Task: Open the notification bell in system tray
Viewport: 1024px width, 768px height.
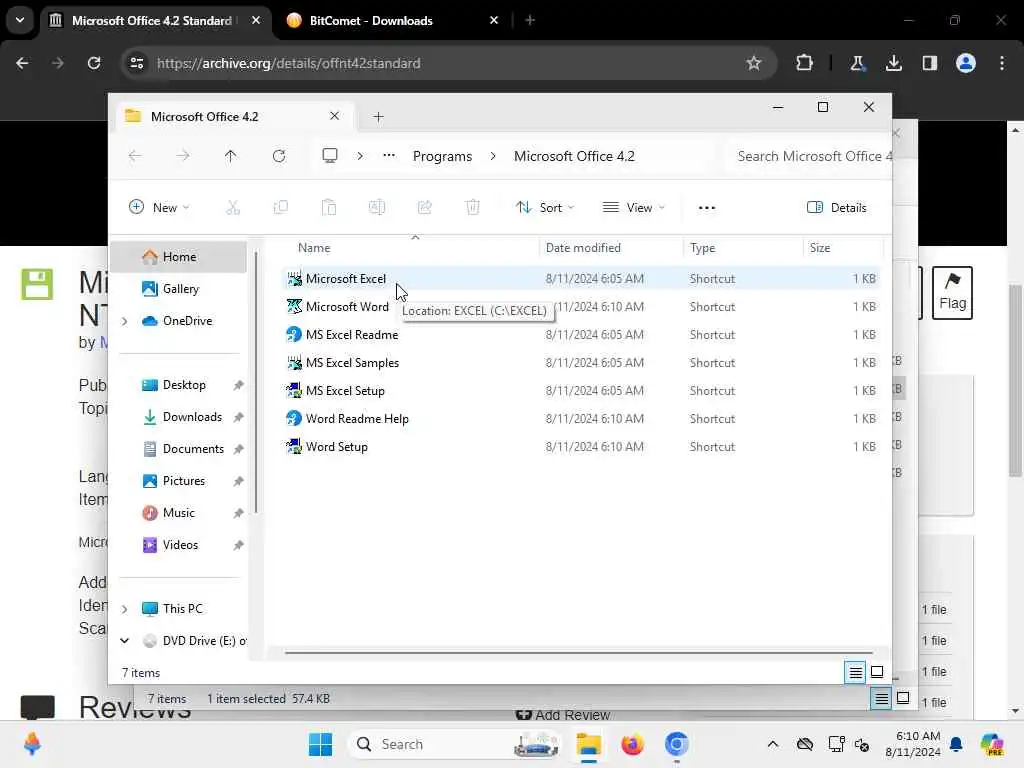Action: point(956,744)
